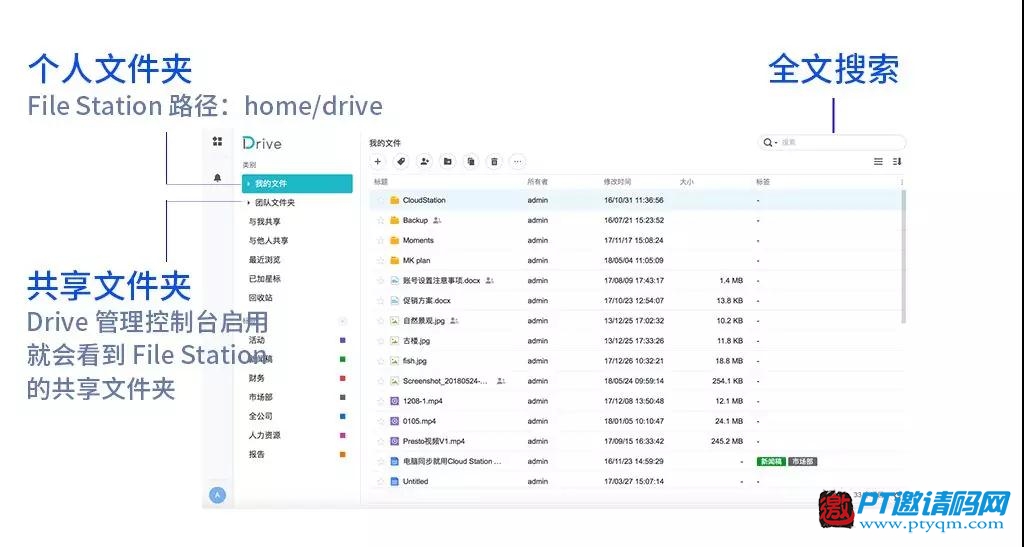Open the sort order icon
The image size is (1024, 547).
point(897,161)
